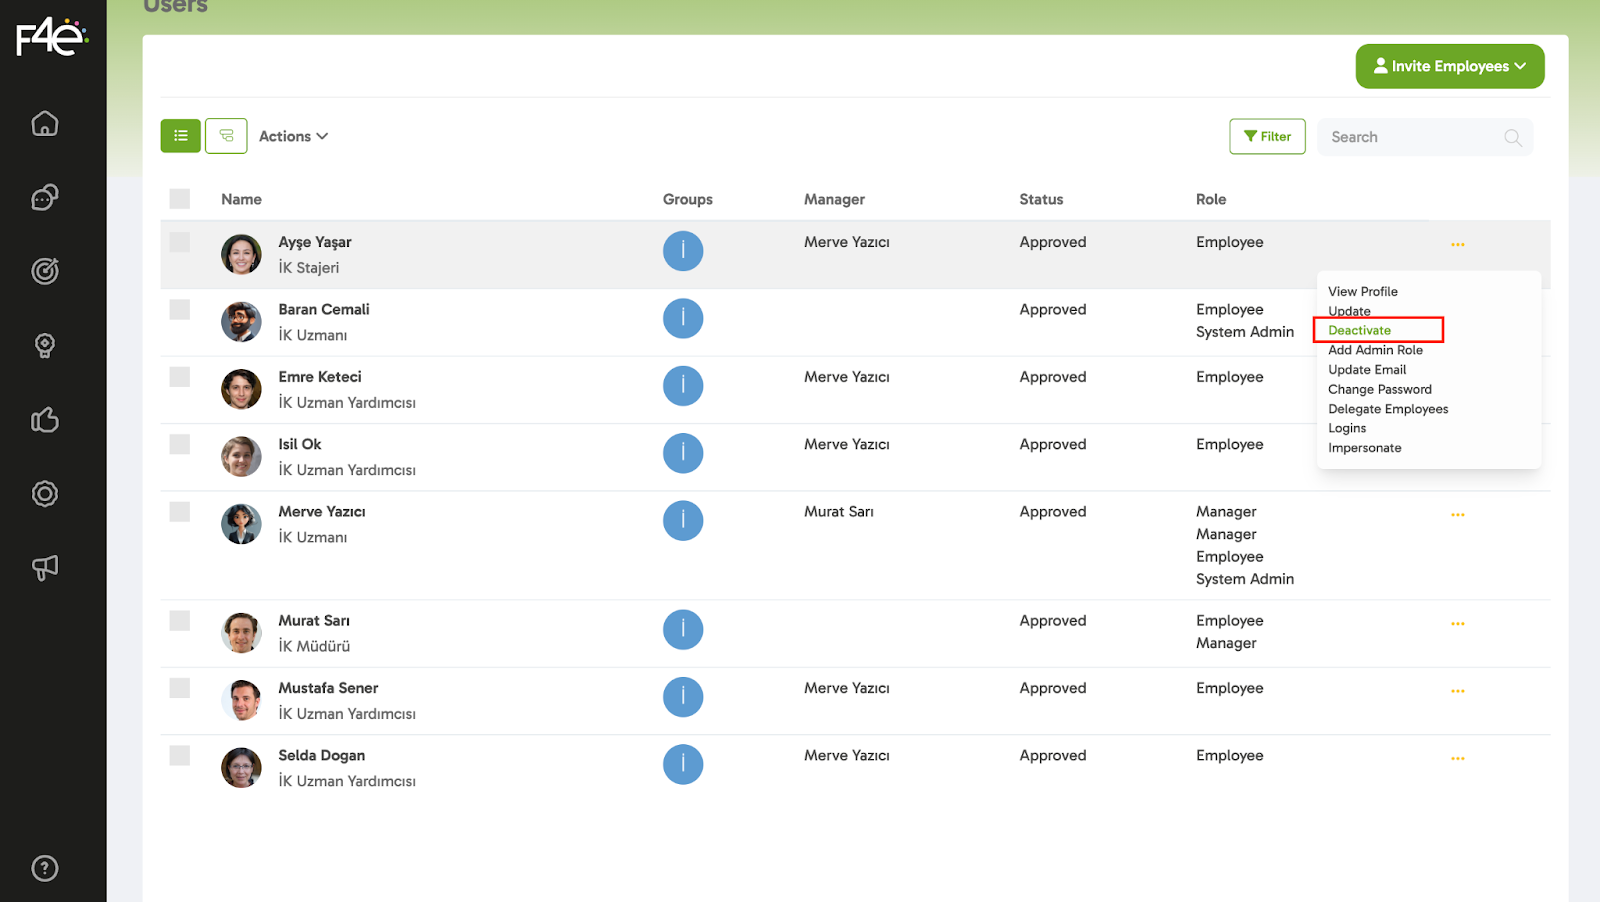Expand the Actions dropdown
This screenshot has width=1600, height=902.
[x=293, y=136]
